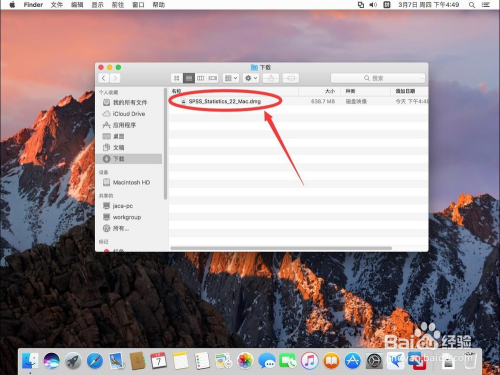Open the 前往 menu
This screenshot has height=375, width=500.
(118, 5)
